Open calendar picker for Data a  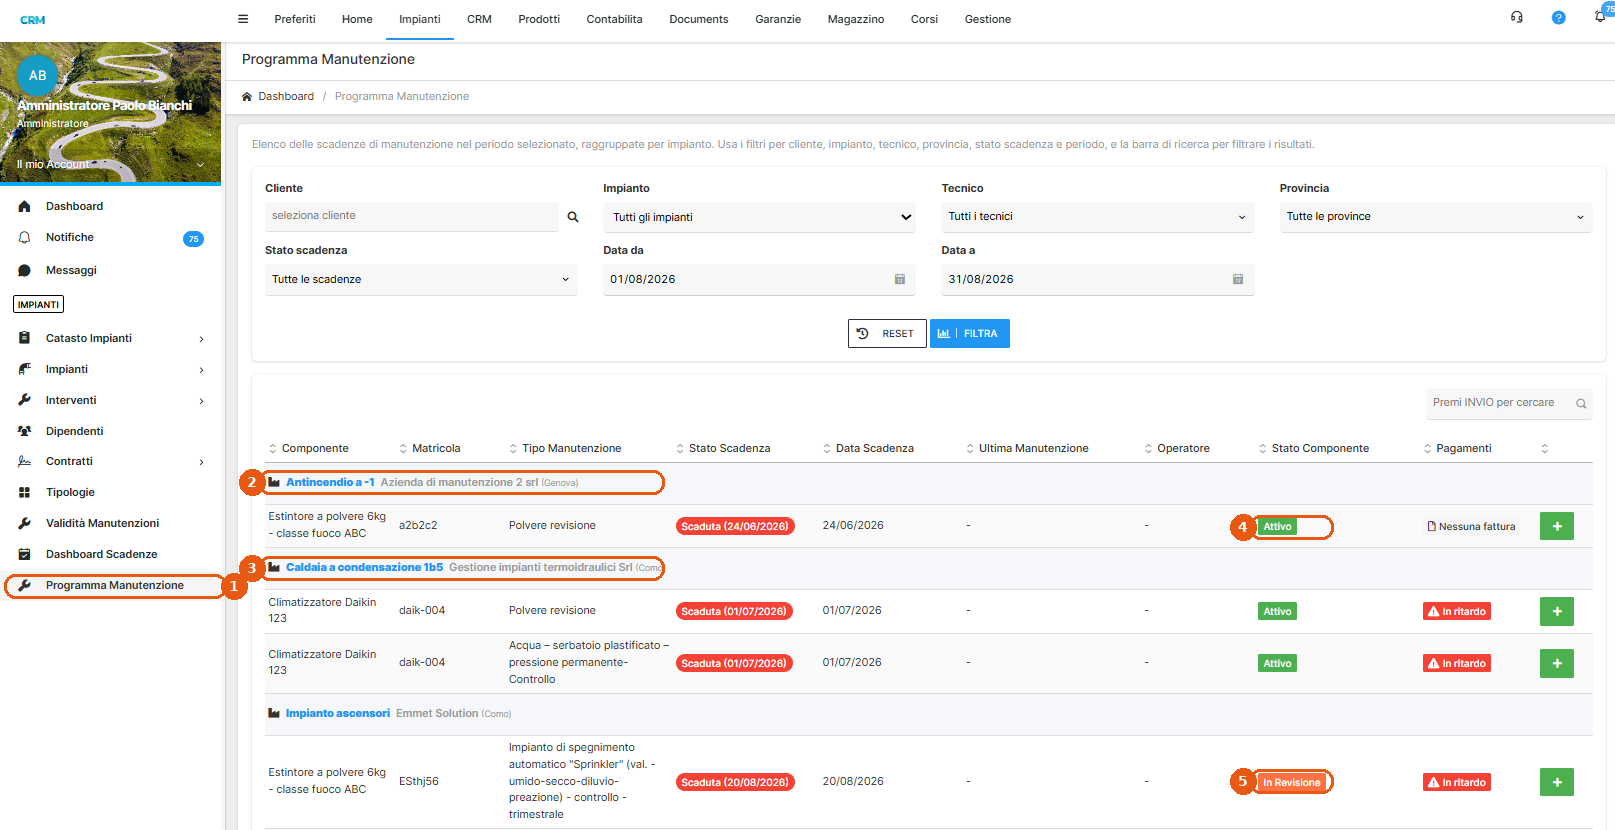[x=1238, y=279]
